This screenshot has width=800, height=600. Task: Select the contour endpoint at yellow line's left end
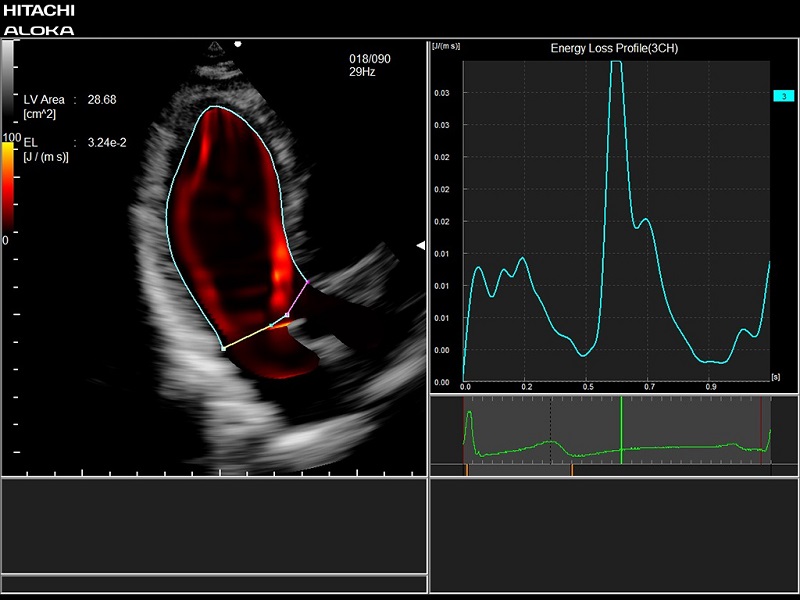(222, 348)
